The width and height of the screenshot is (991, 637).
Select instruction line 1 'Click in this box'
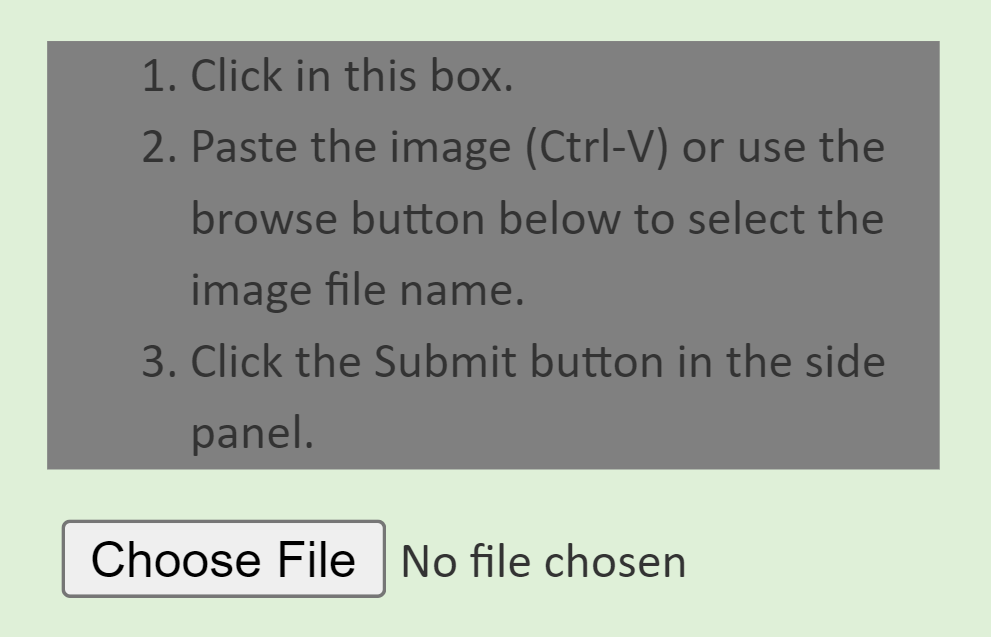pos(330,75)
